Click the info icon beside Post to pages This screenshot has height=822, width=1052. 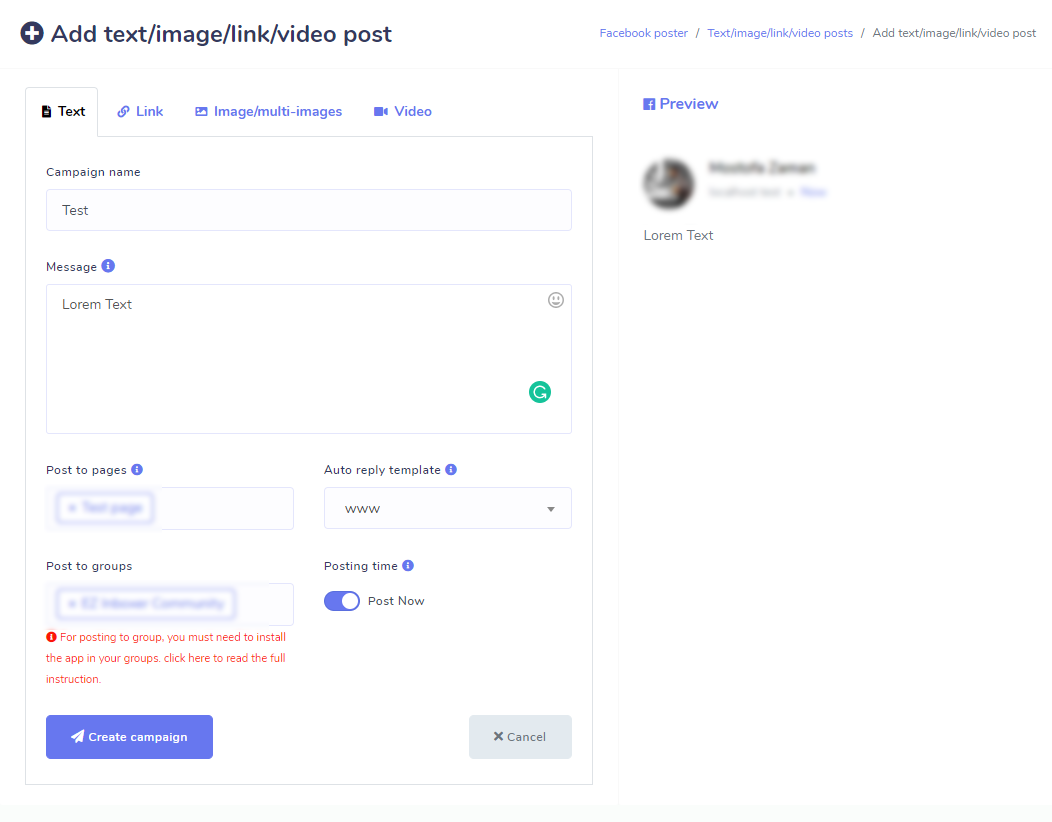tap(138, 469)
